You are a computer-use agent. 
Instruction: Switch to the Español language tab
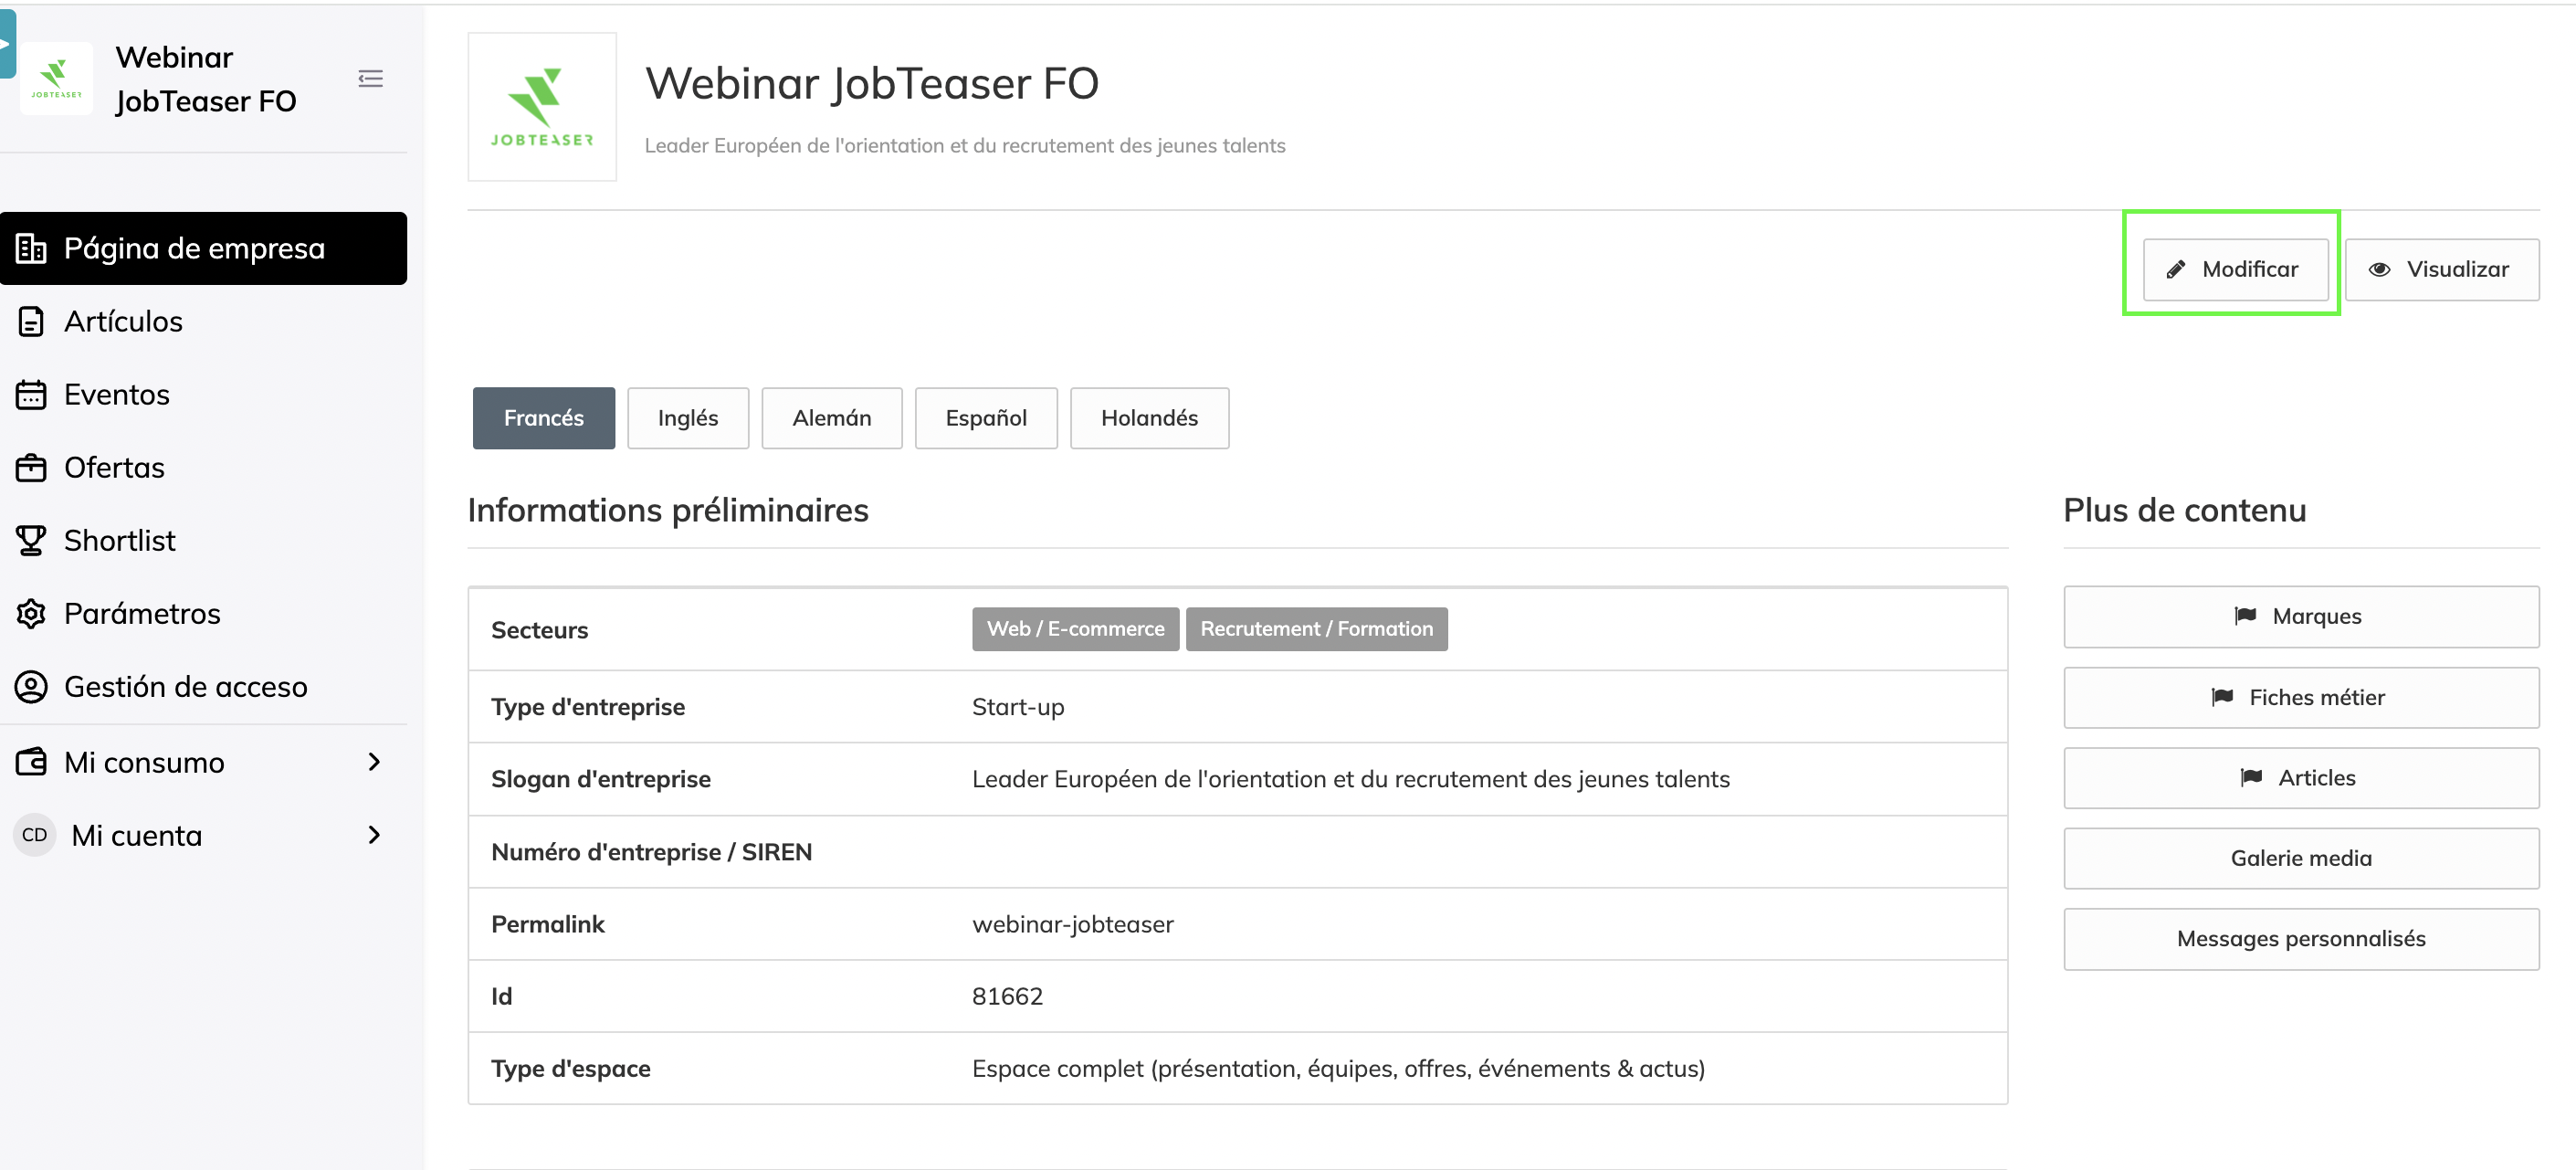pyautogui.click(x=986, y=418)
